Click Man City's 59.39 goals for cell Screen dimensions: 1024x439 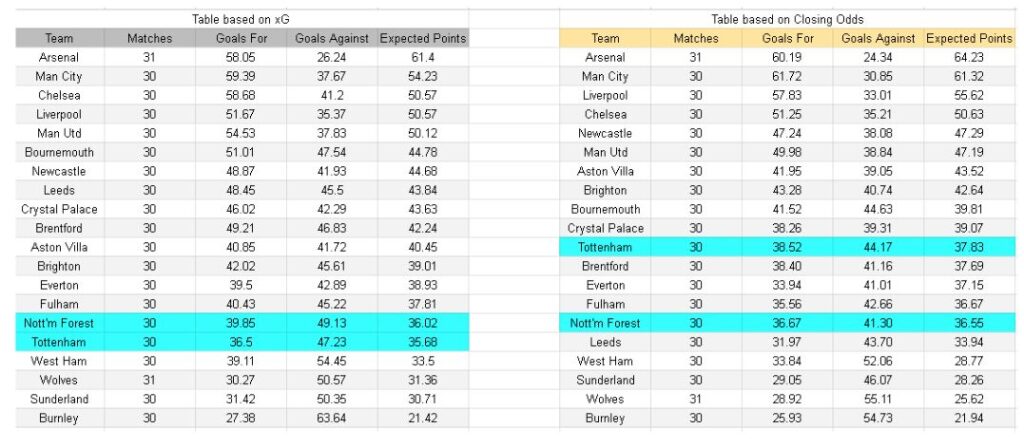[x=240, y=76]
